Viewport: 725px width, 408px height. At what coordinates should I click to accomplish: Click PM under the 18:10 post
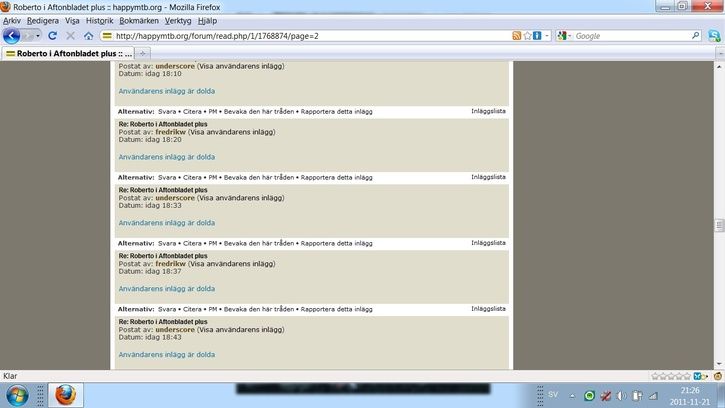click(x=213, y=111)
